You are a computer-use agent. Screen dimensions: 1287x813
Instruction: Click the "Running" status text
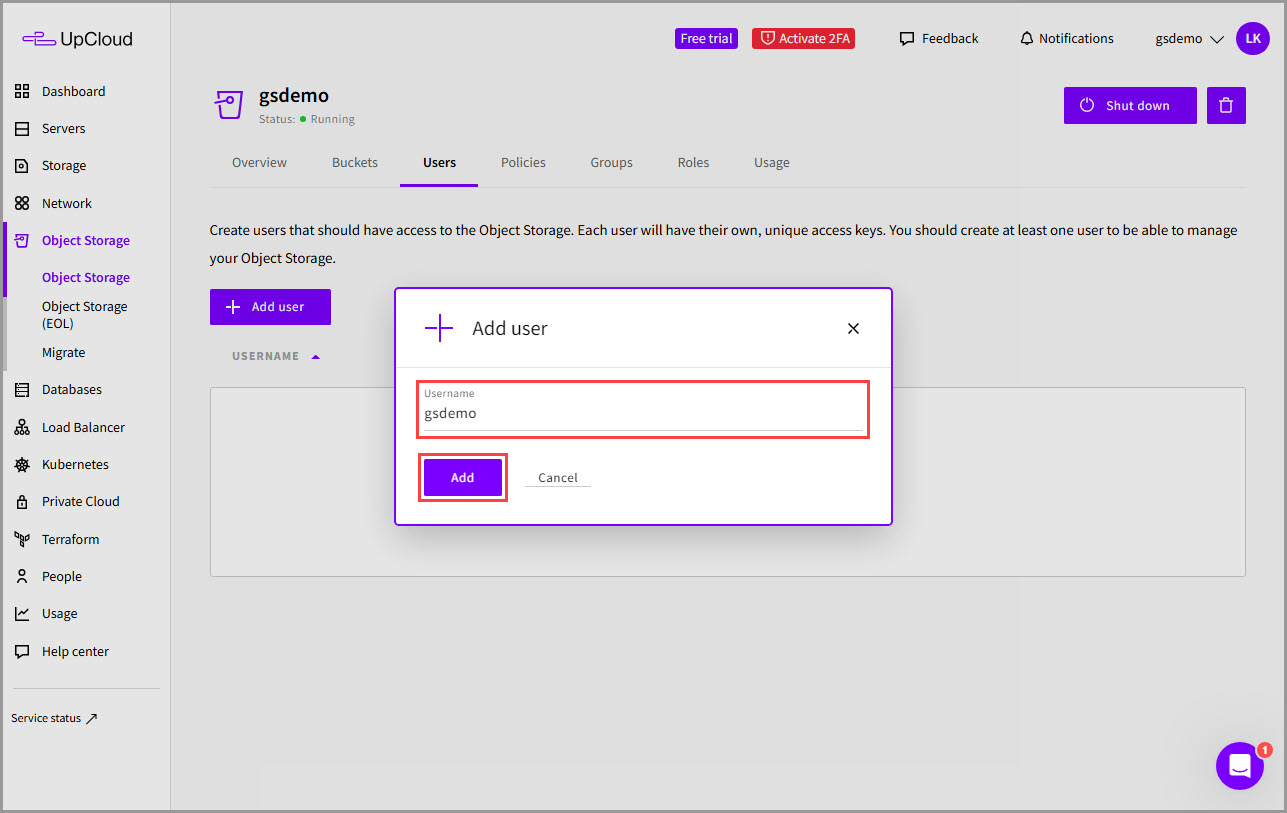333,119
